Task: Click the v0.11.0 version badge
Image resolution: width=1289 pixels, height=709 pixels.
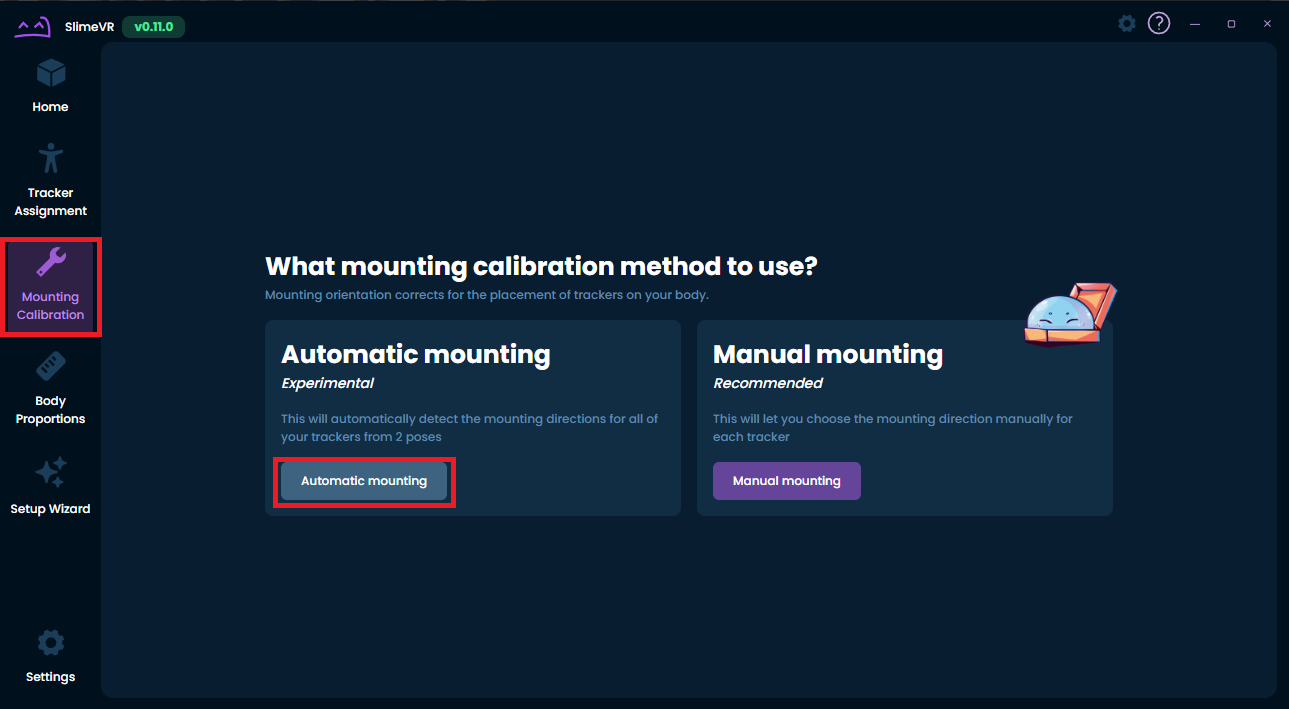Action: [x=153, y=27]
